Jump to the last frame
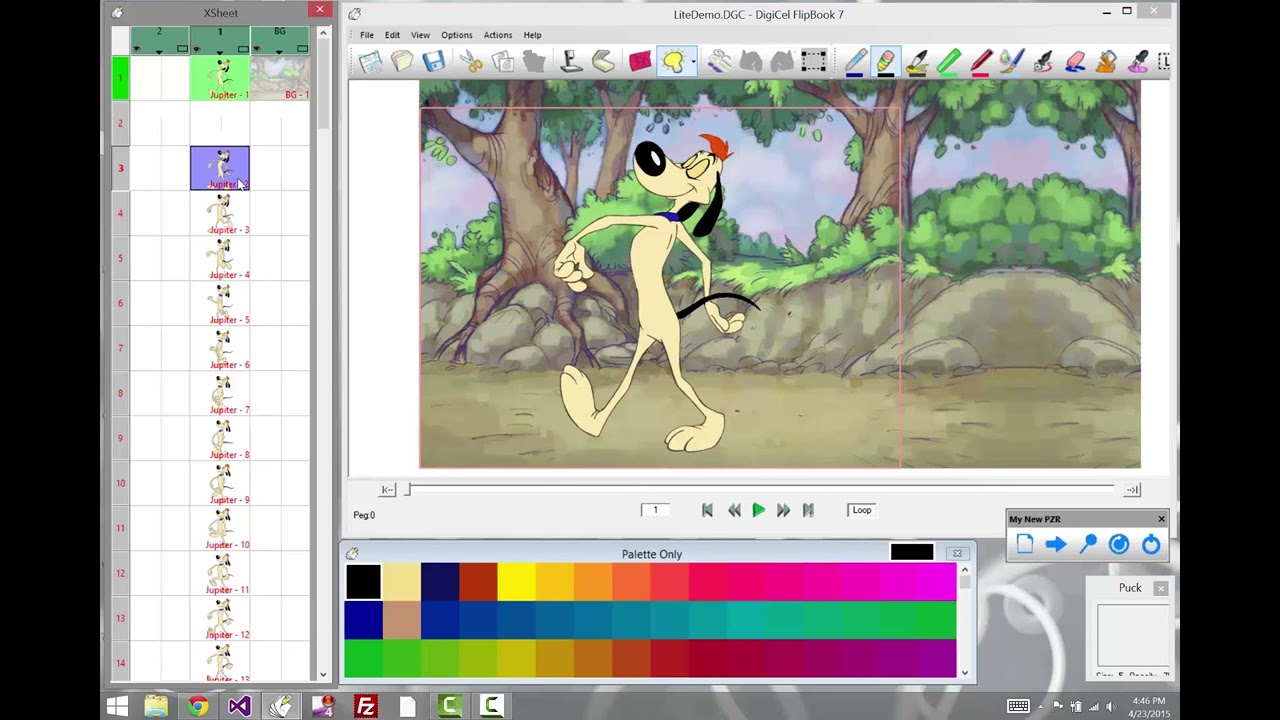 tap(808, 510)
